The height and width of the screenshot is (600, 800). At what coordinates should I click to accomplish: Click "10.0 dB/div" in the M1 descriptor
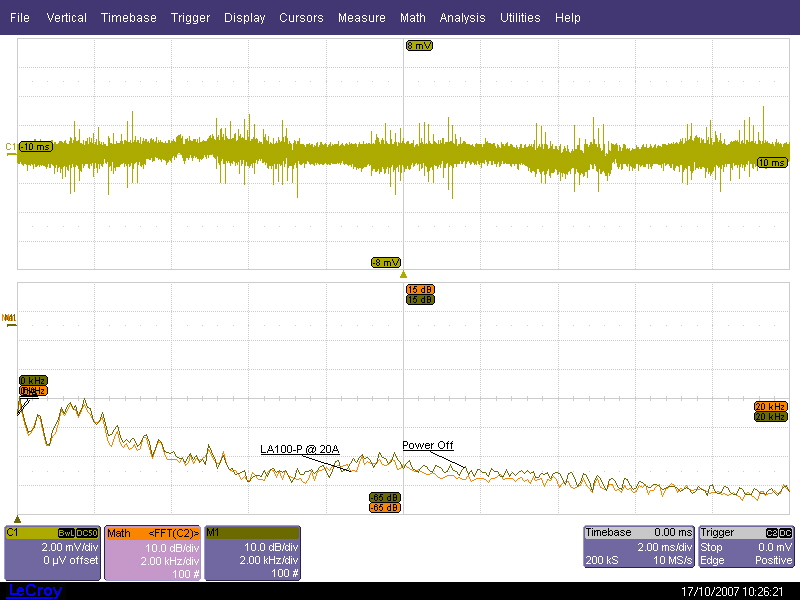click(x=271, y=547)
